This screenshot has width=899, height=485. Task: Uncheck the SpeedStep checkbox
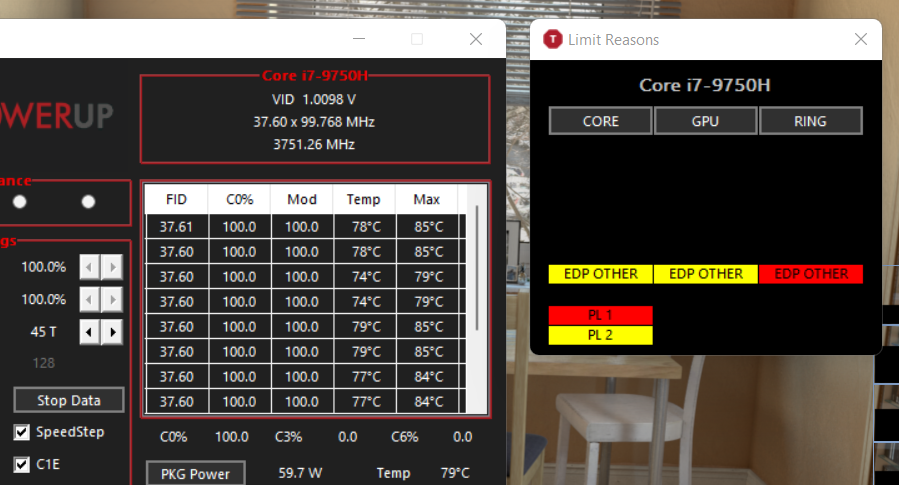22,432
